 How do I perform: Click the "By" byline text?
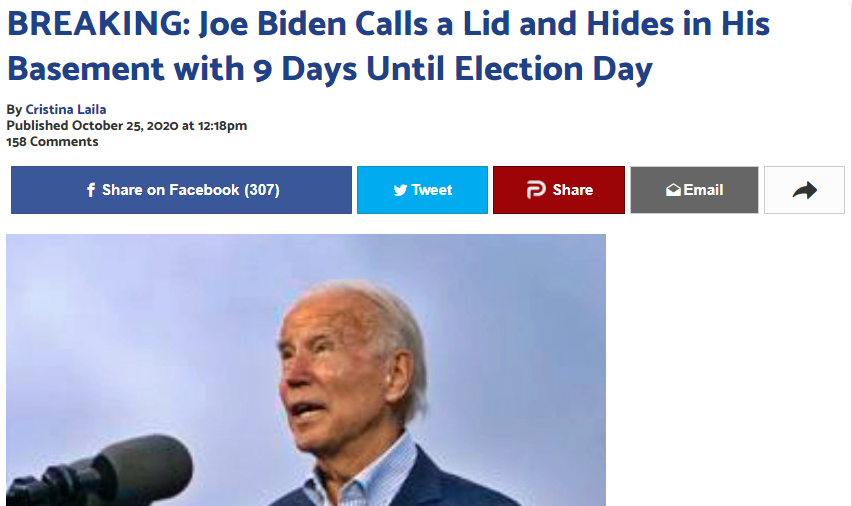coord(14,109)
